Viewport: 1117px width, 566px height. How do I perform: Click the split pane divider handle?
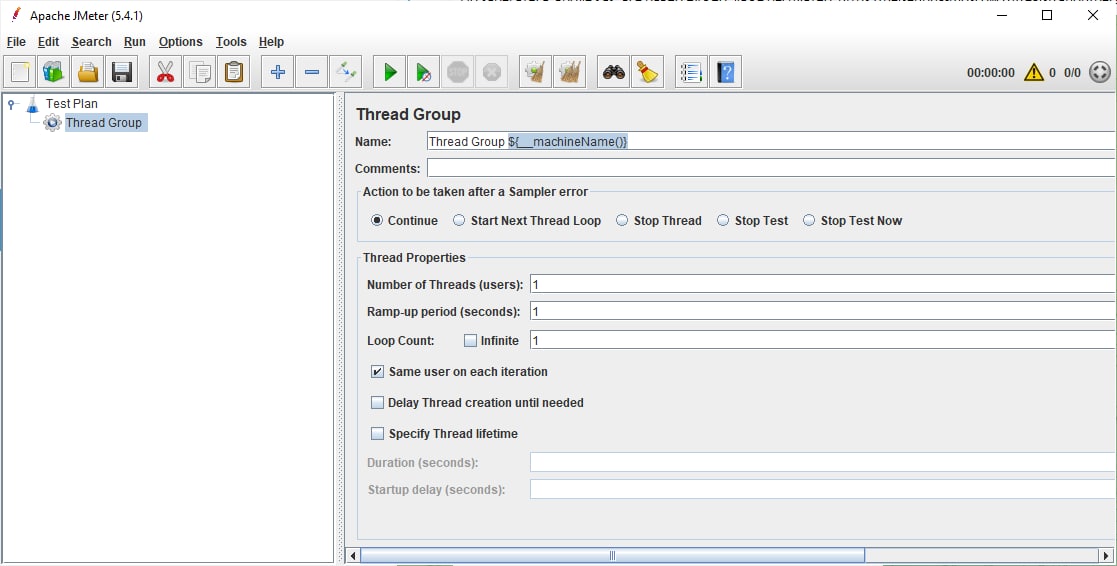click(340, 327)
